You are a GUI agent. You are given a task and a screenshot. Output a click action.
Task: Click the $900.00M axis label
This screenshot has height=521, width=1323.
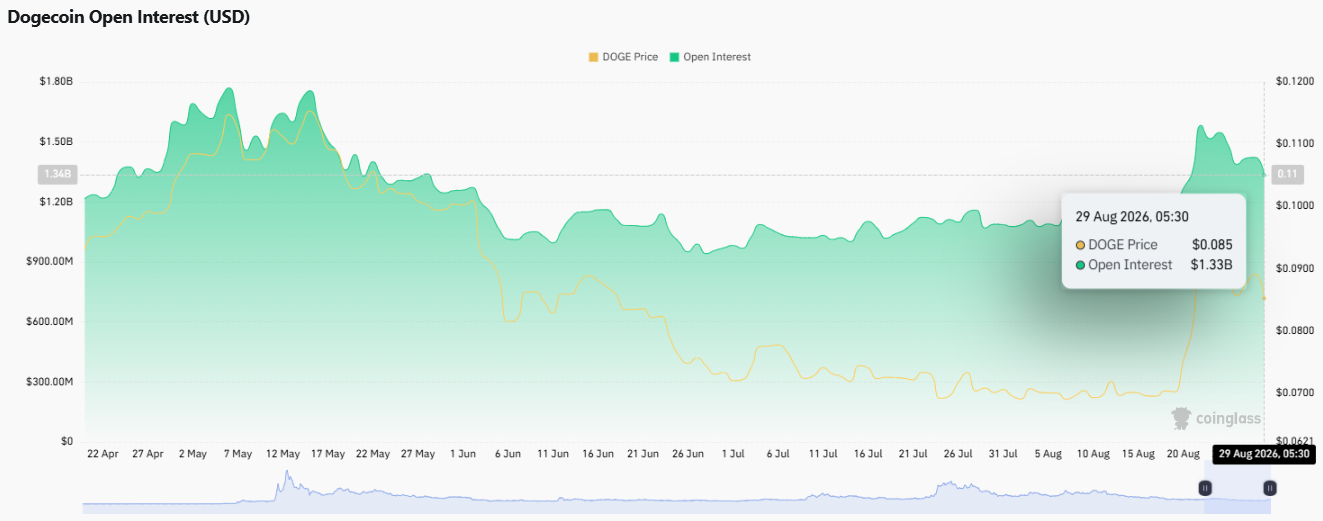point(50,261)
